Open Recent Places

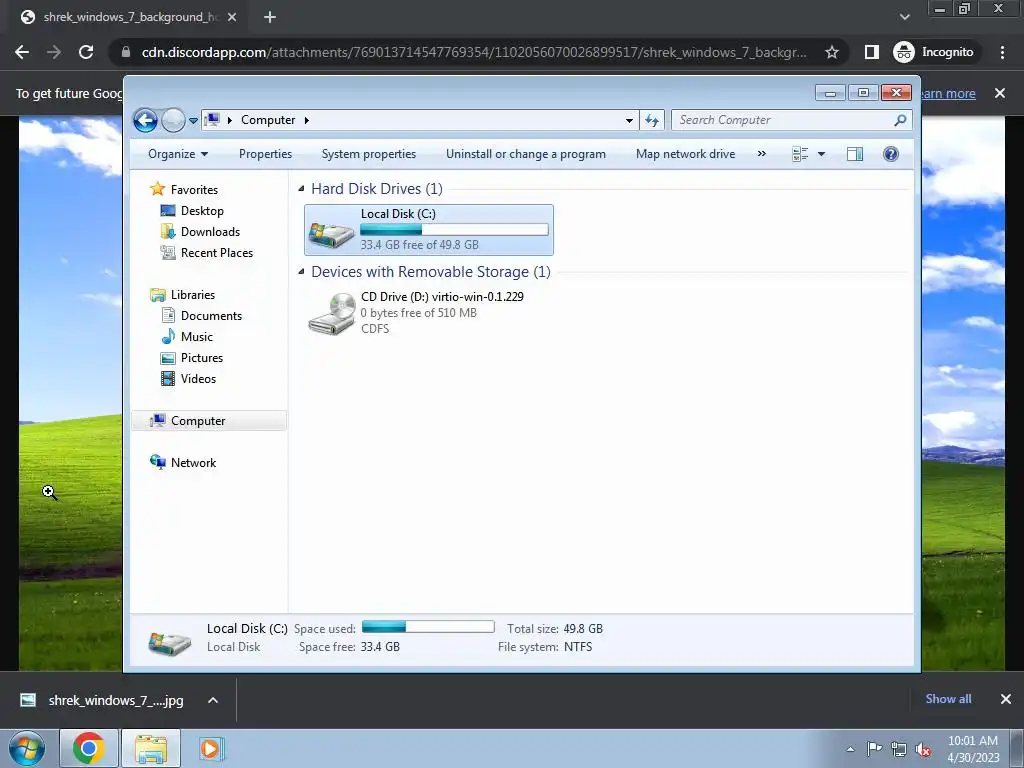[x=216, y=253]
